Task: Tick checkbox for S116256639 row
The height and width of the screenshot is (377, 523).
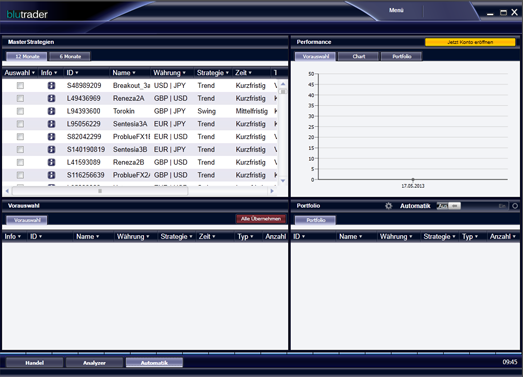Action: [20, 175]
